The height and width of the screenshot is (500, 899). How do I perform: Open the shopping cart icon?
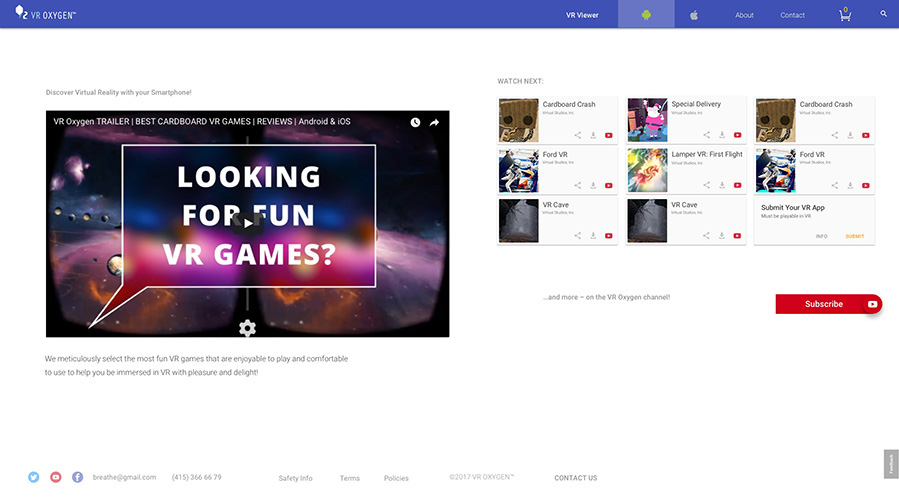[x=845, y=15]
